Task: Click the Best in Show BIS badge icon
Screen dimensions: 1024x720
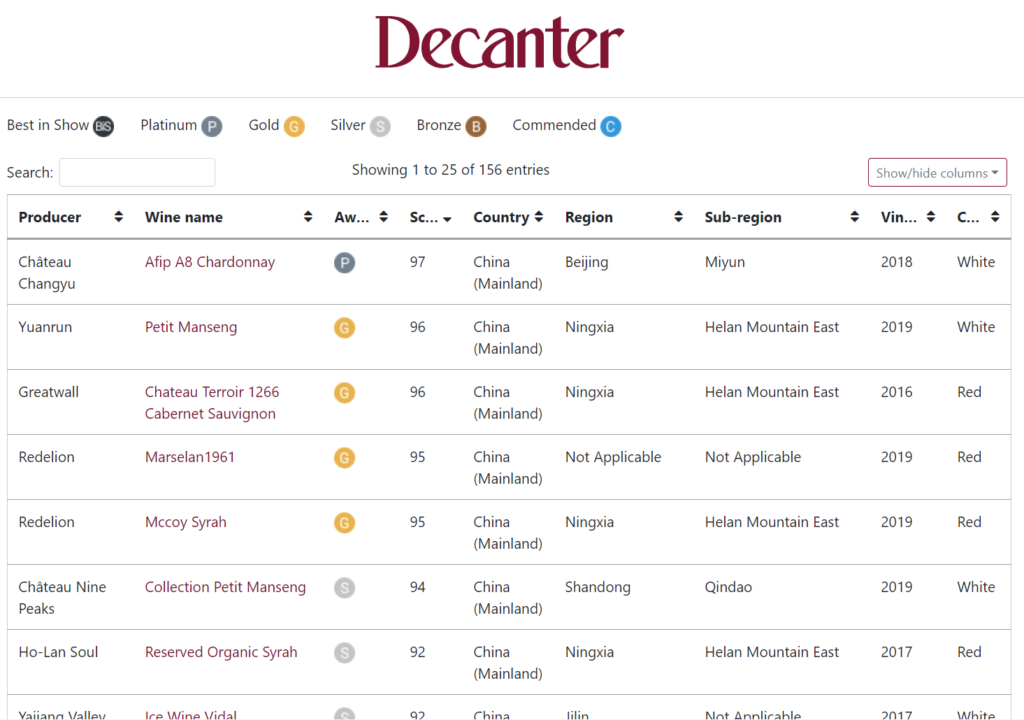Action: pyautogui.click(x=104, y=127)
